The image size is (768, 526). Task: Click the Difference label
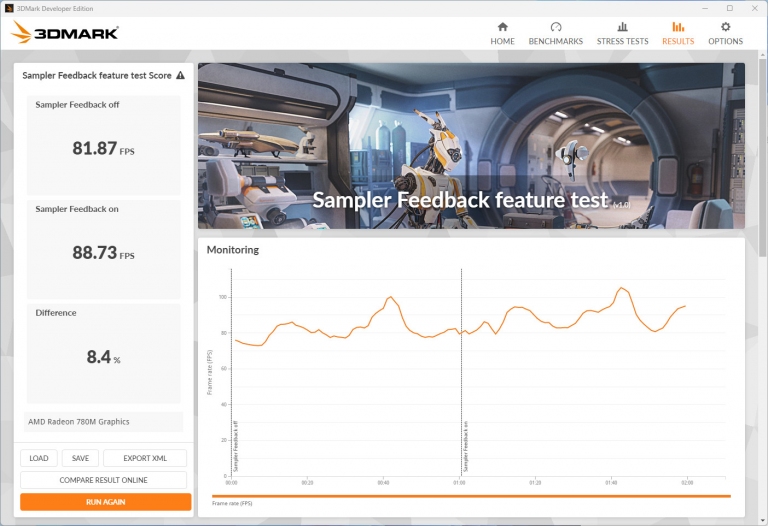coord(56,312)
